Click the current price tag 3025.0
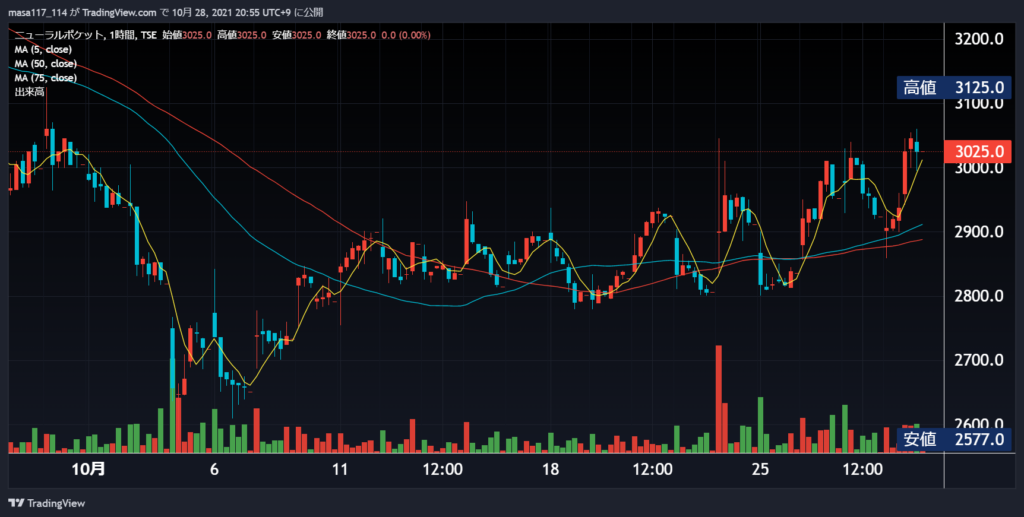The width and height of the screenshot is (1024, 517). (x=979, y=152)
